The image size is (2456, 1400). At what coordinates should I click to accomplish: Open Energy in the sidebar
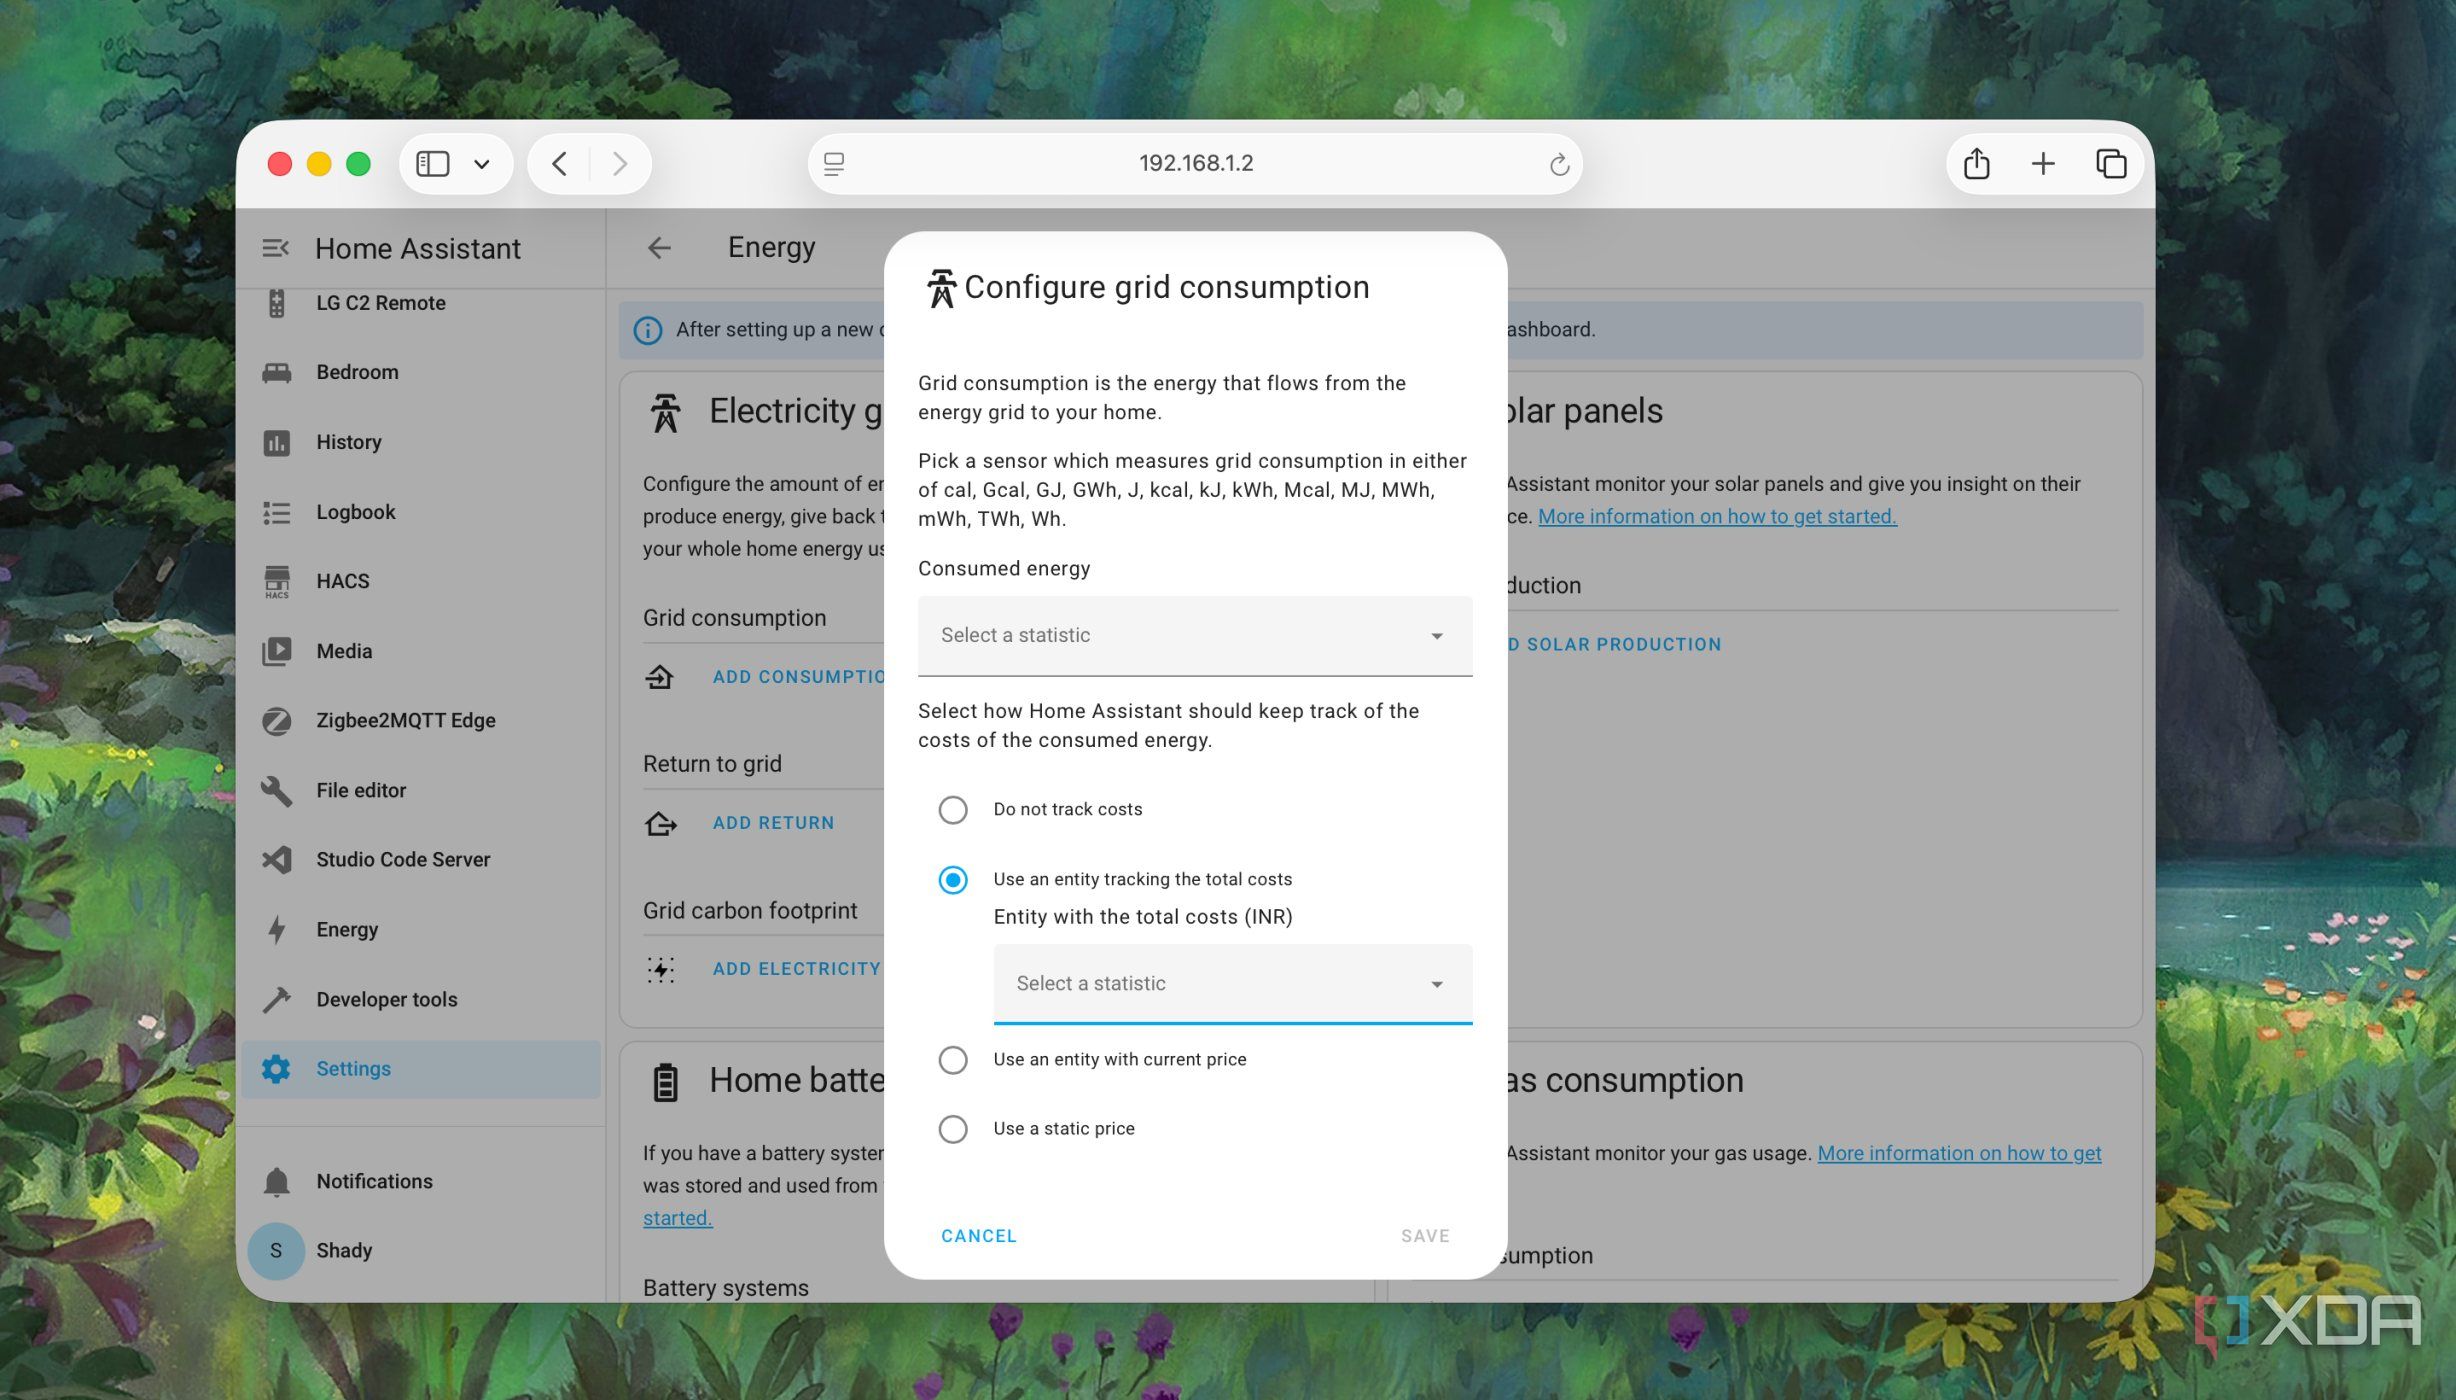(421, 930)
